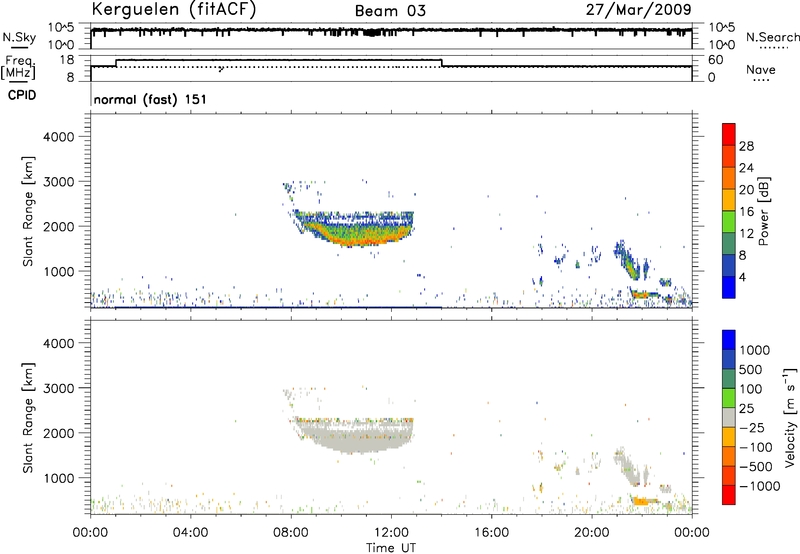This screenshot has height=554, width=800.
Task: Click the "18" frequency axis value
Action: [x=66, y=60]
